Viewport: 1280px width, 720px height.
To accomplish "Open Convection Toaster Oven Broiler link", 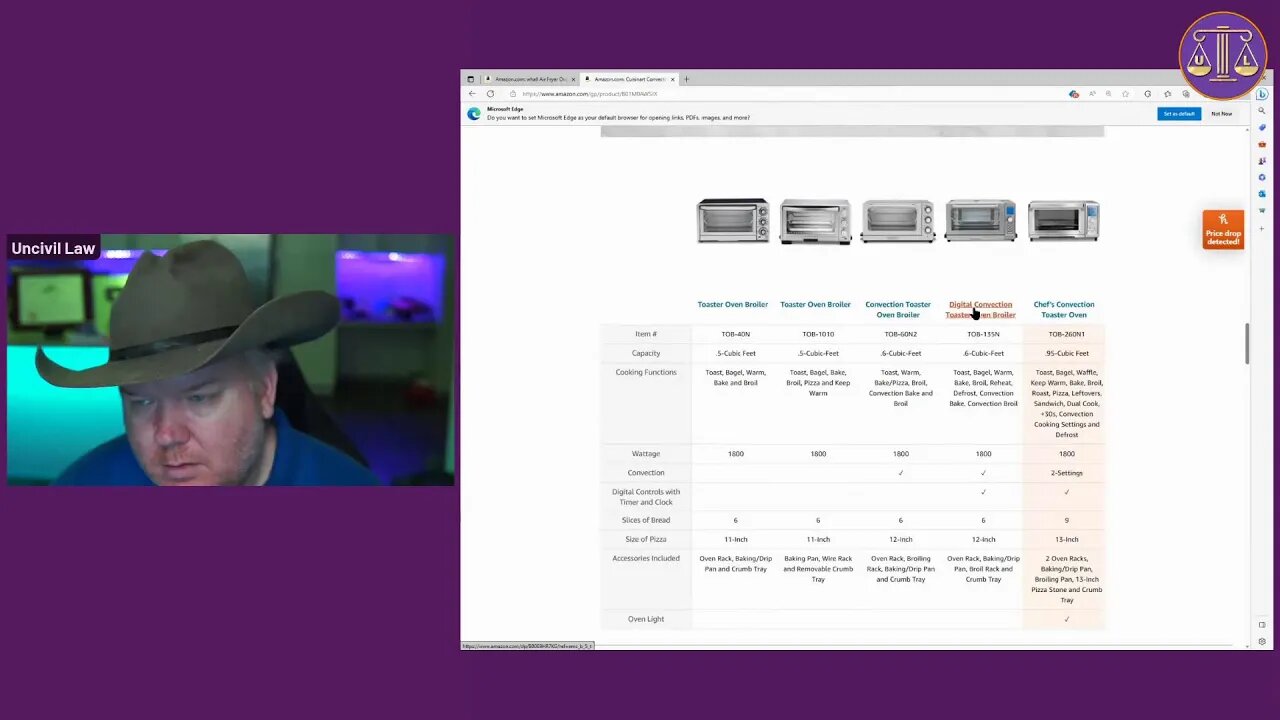I will click(x=898, y=309).
